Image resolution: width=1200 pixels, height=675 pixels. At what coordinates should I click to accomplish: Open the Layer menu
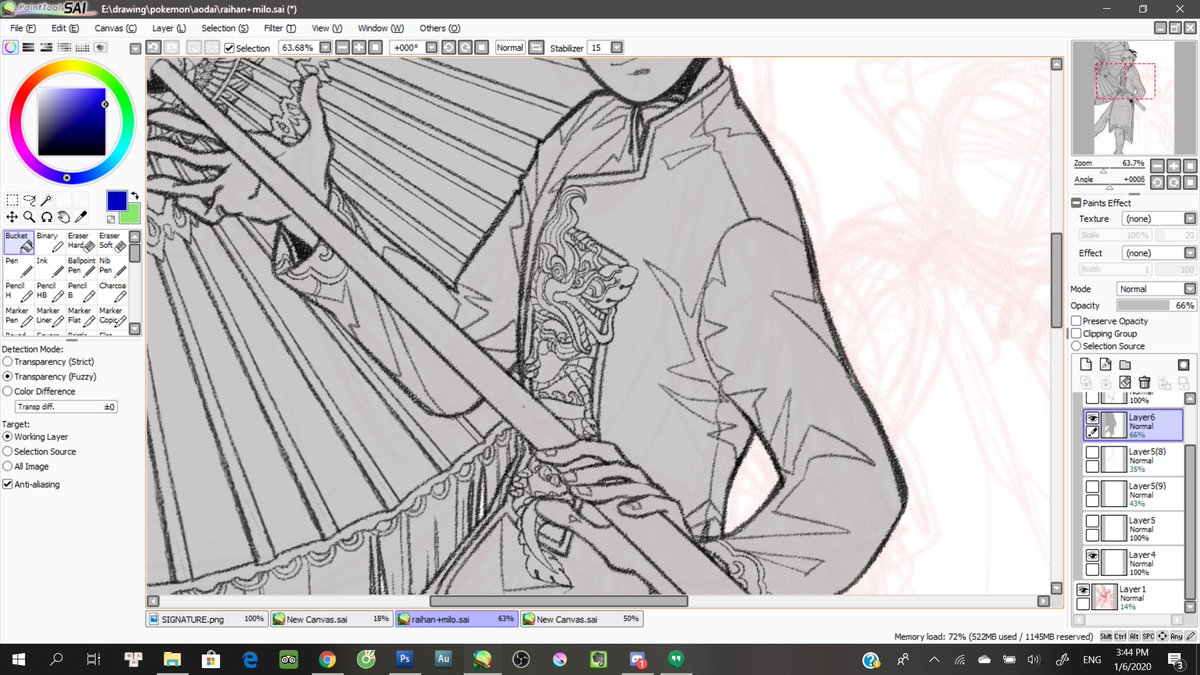pyautogui.click(x=169, y=28)
